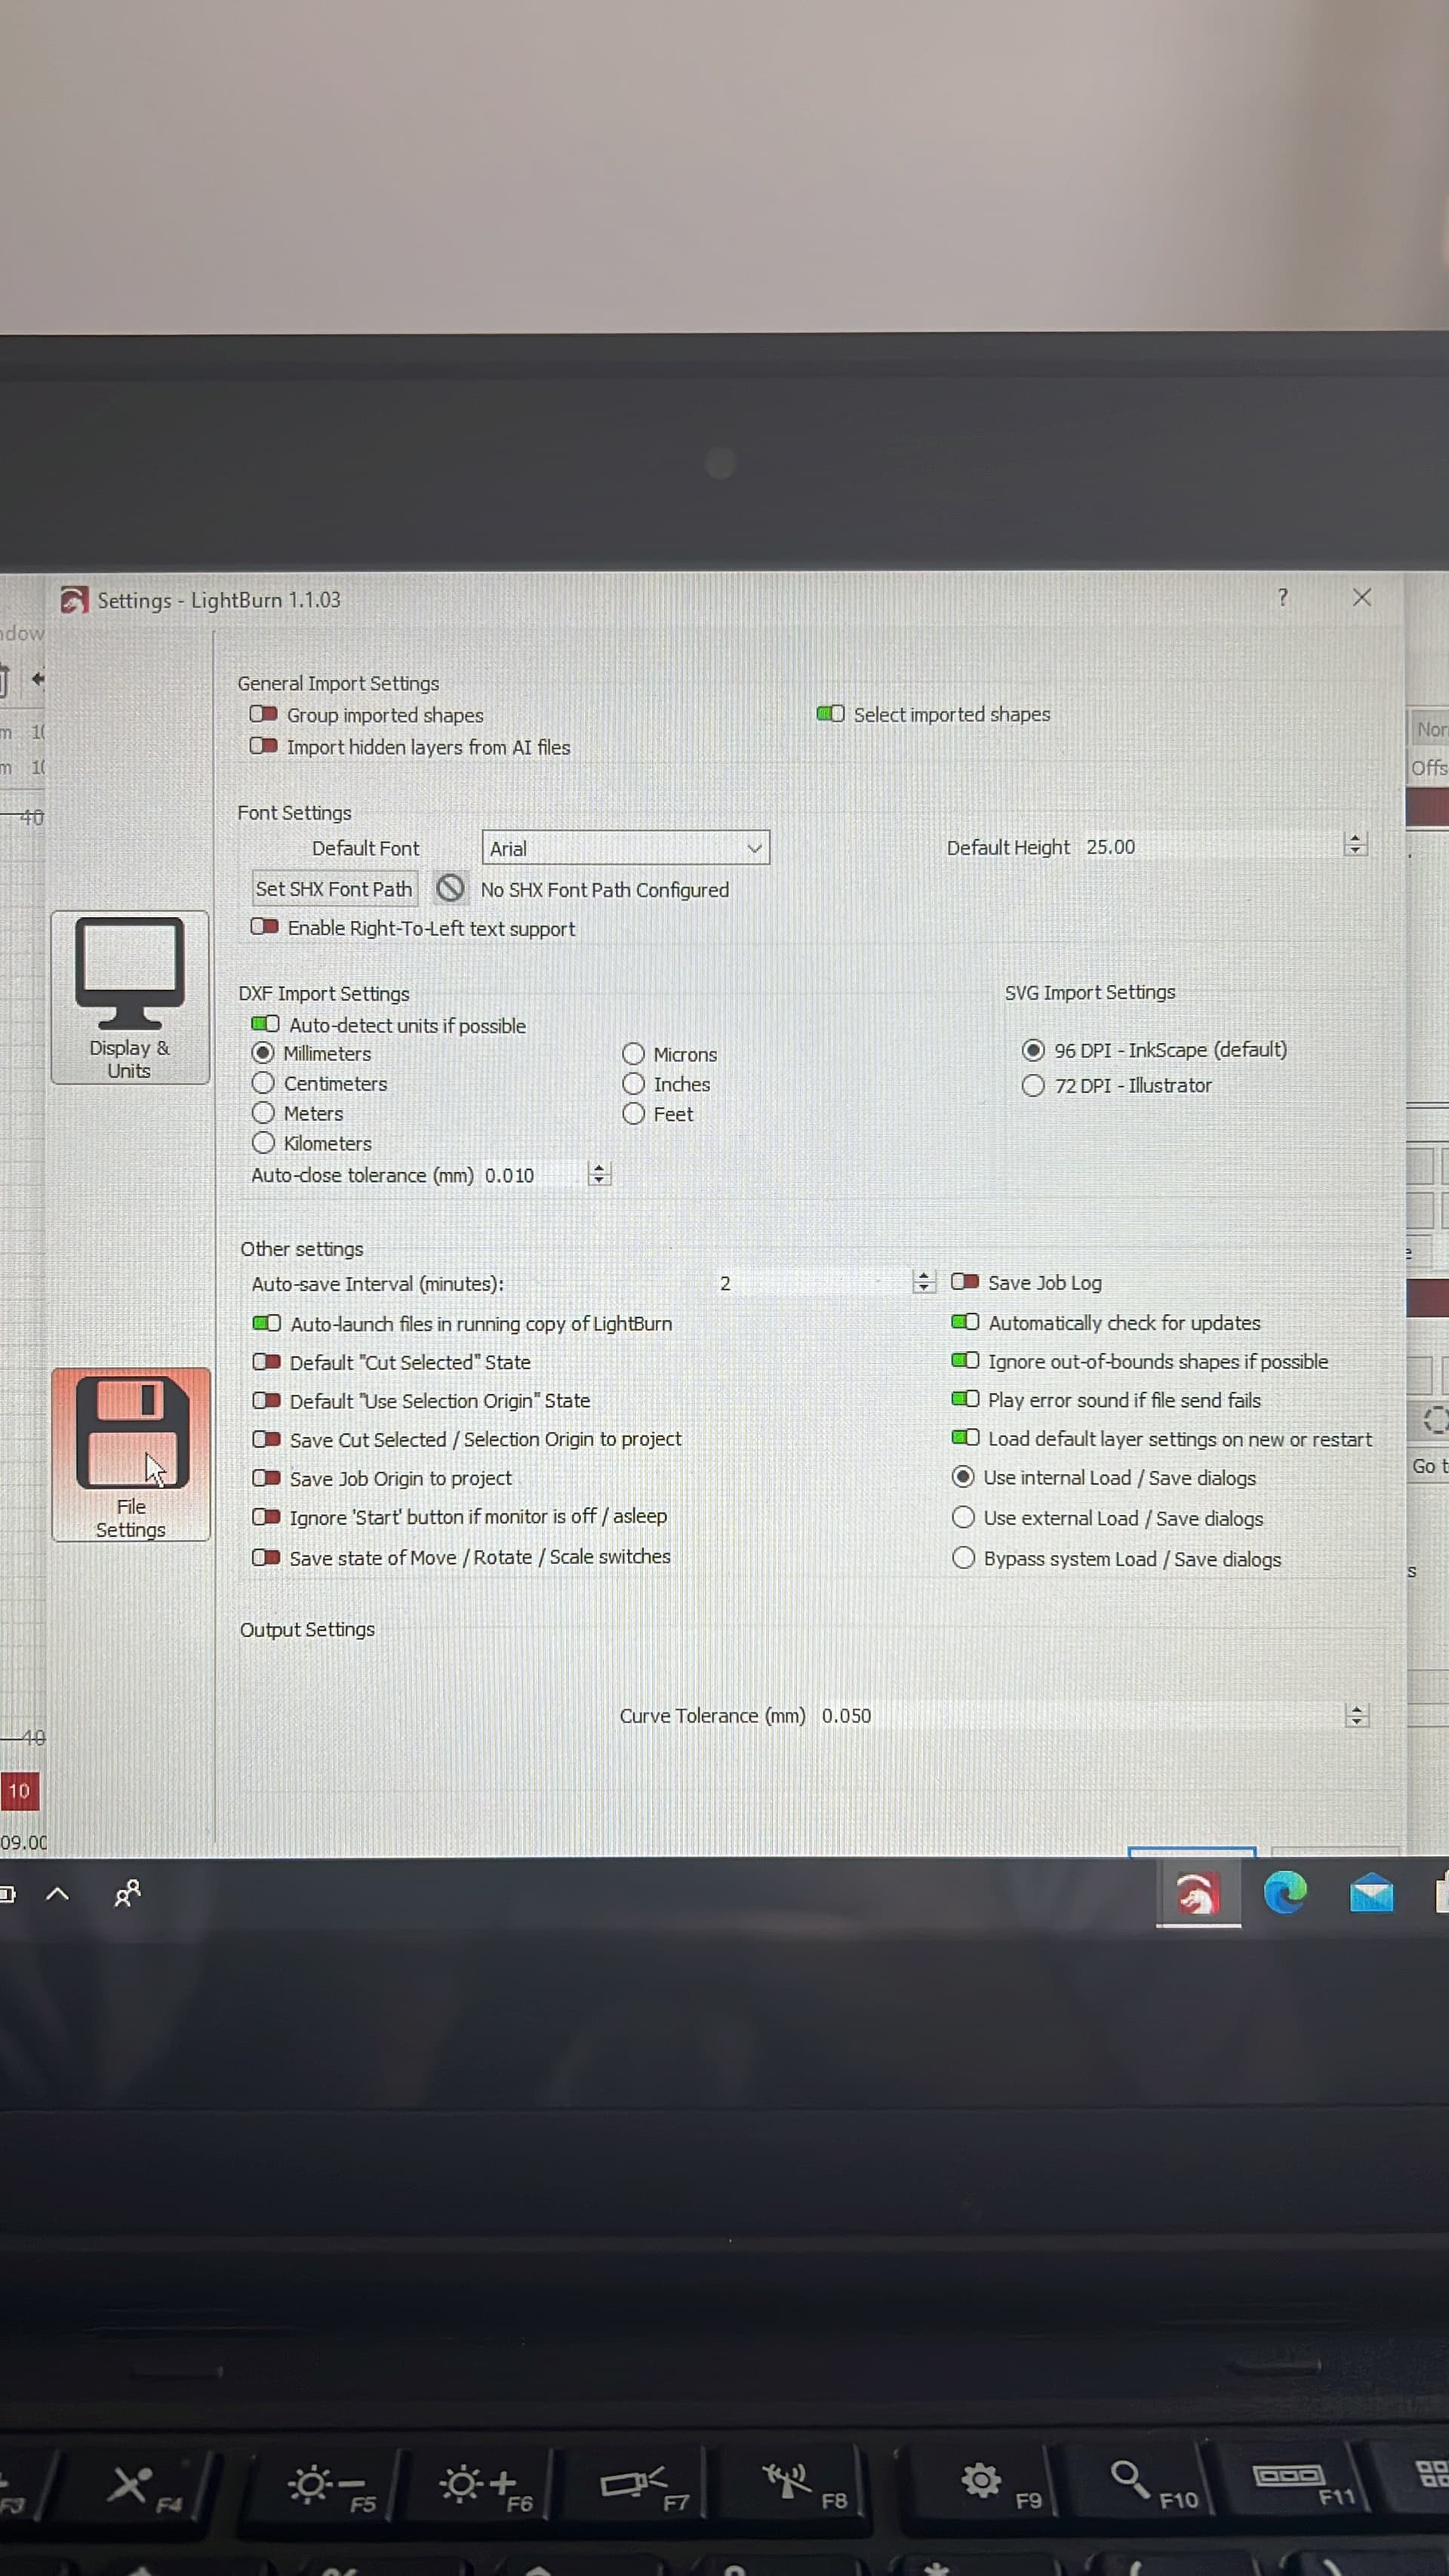
Task: Open the File Settings page
Action: tap(131, 1454)
